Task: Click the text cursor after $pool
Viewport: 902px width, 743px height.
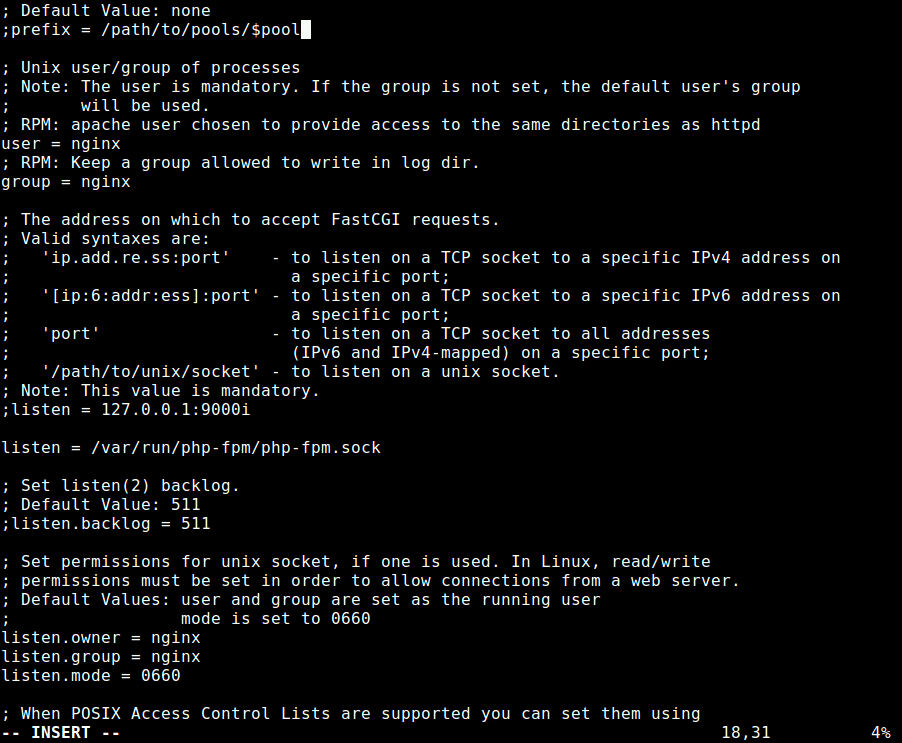Action: (x=306, y=30)
